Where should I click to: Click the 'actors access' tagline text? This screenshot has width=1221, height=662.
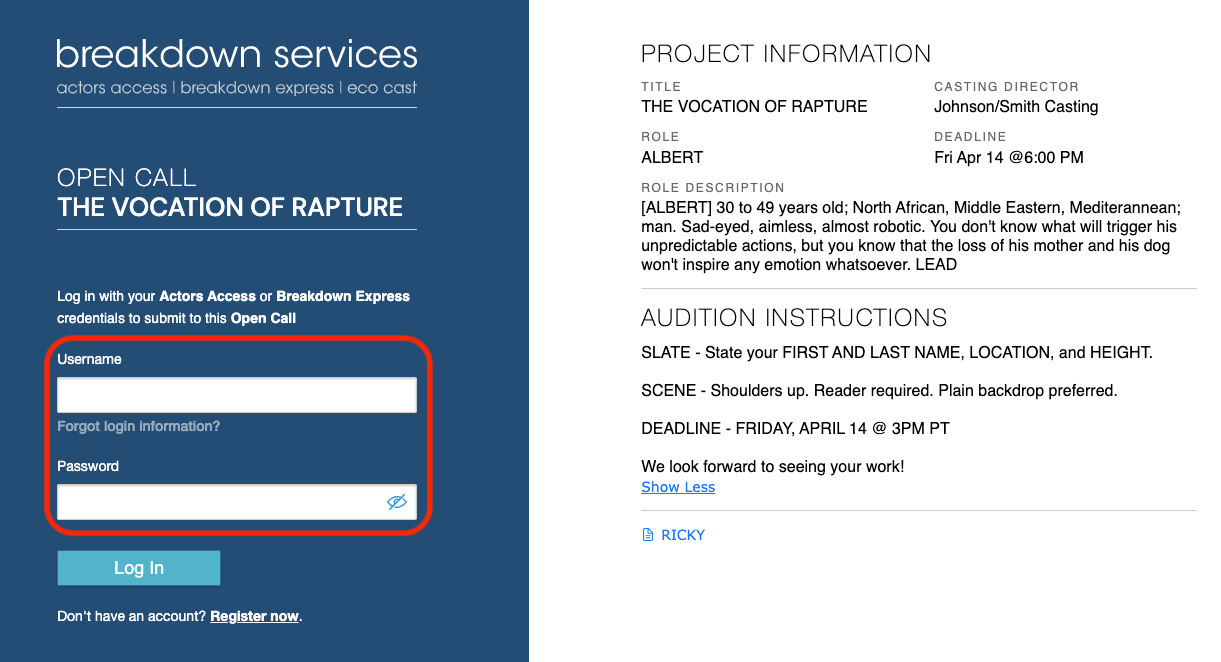[112, 88]
